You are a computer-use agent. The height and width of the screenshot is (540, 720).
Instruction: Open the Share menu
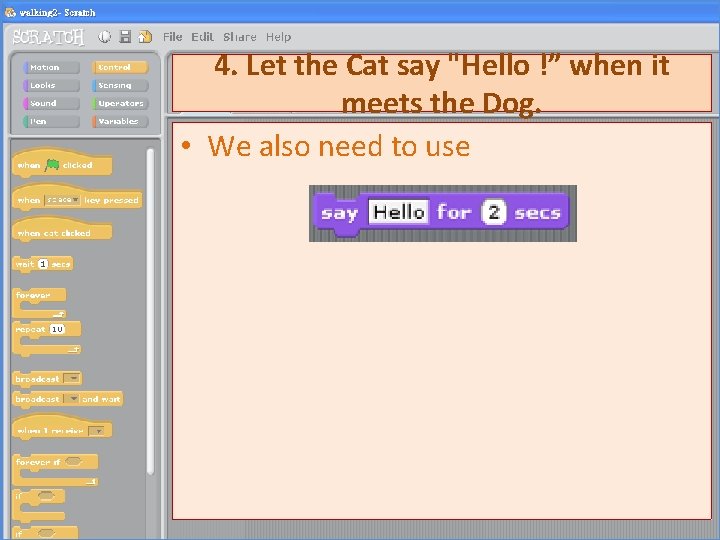(x=240, y=37)
